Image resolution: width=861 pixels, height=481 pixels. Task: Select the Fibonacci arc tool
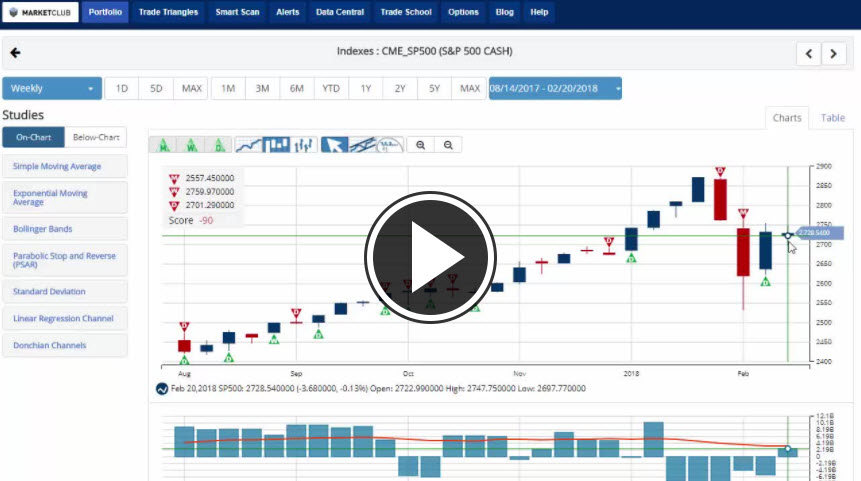[390, 145]
